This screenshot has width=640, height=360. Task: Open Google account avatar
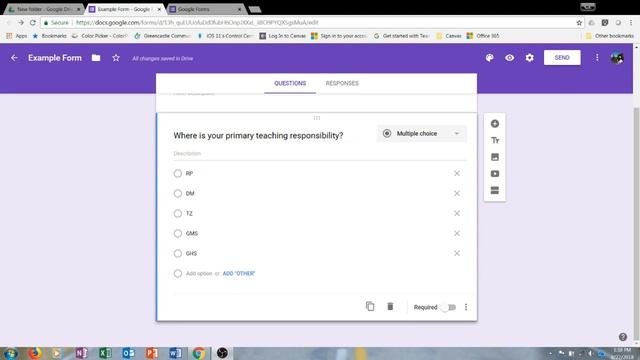617,58
